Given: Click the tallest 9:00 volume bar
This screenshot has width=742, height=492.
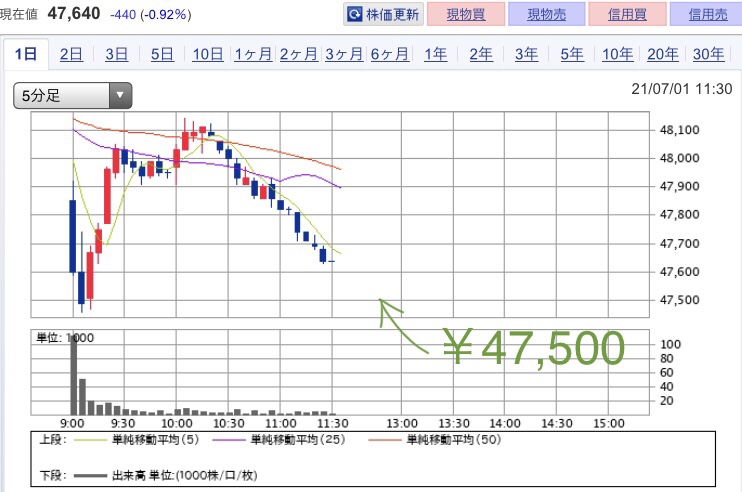Looking at the screenshot, I should [x=73, y=375].
